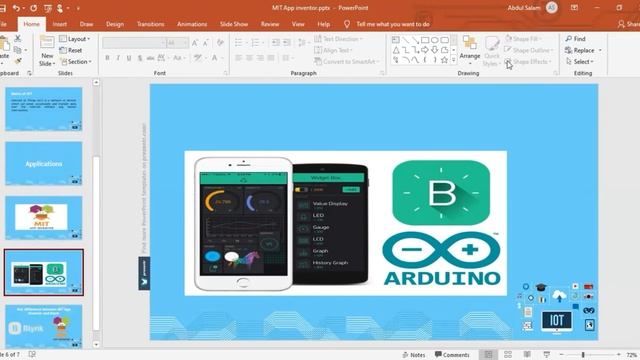The image size is (640, 360).
Task: Click Find in Editing group
Action: (576, 39)
